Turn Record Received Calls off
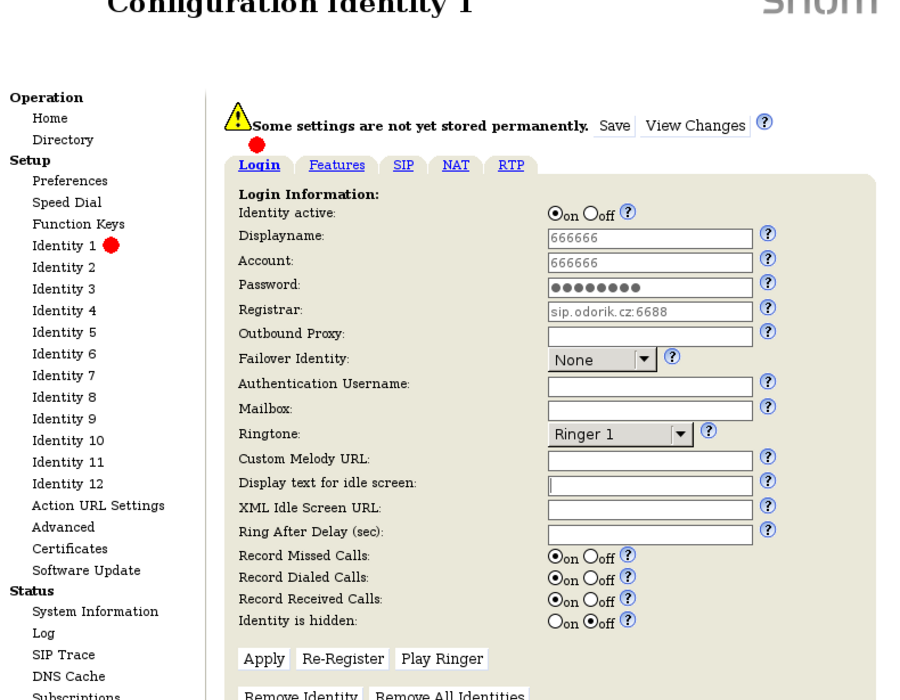Screen dimensions: 900x700 click(x=591, y=600)
